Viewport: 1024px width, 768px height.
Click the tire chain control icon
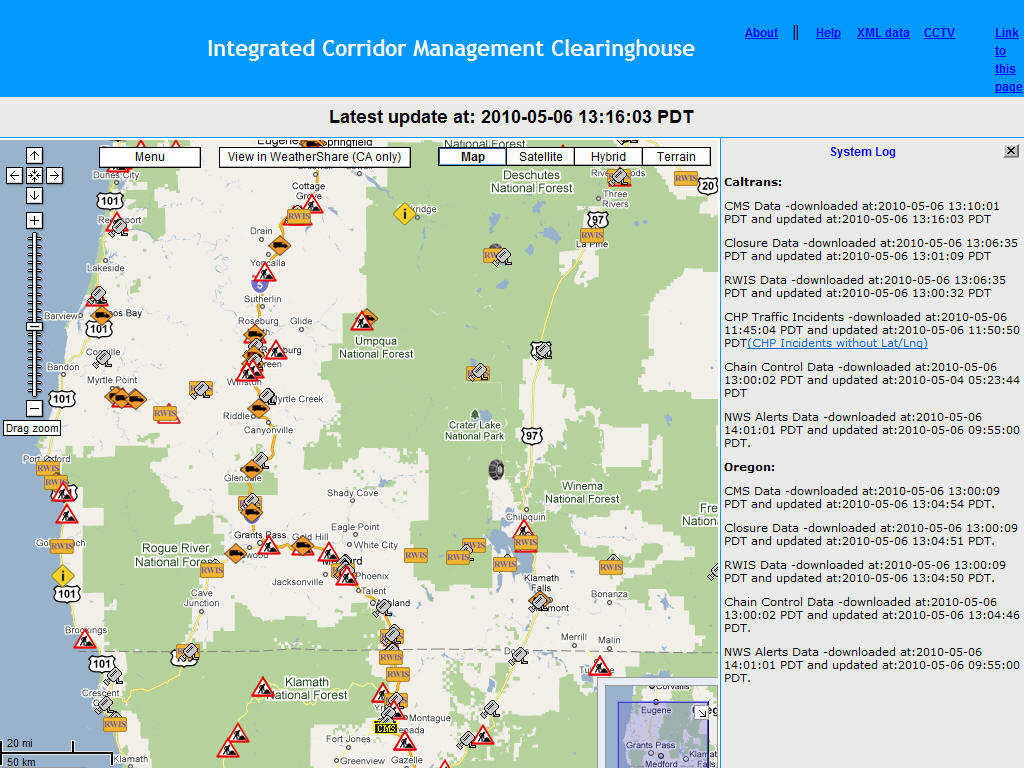tap(495, 468)
